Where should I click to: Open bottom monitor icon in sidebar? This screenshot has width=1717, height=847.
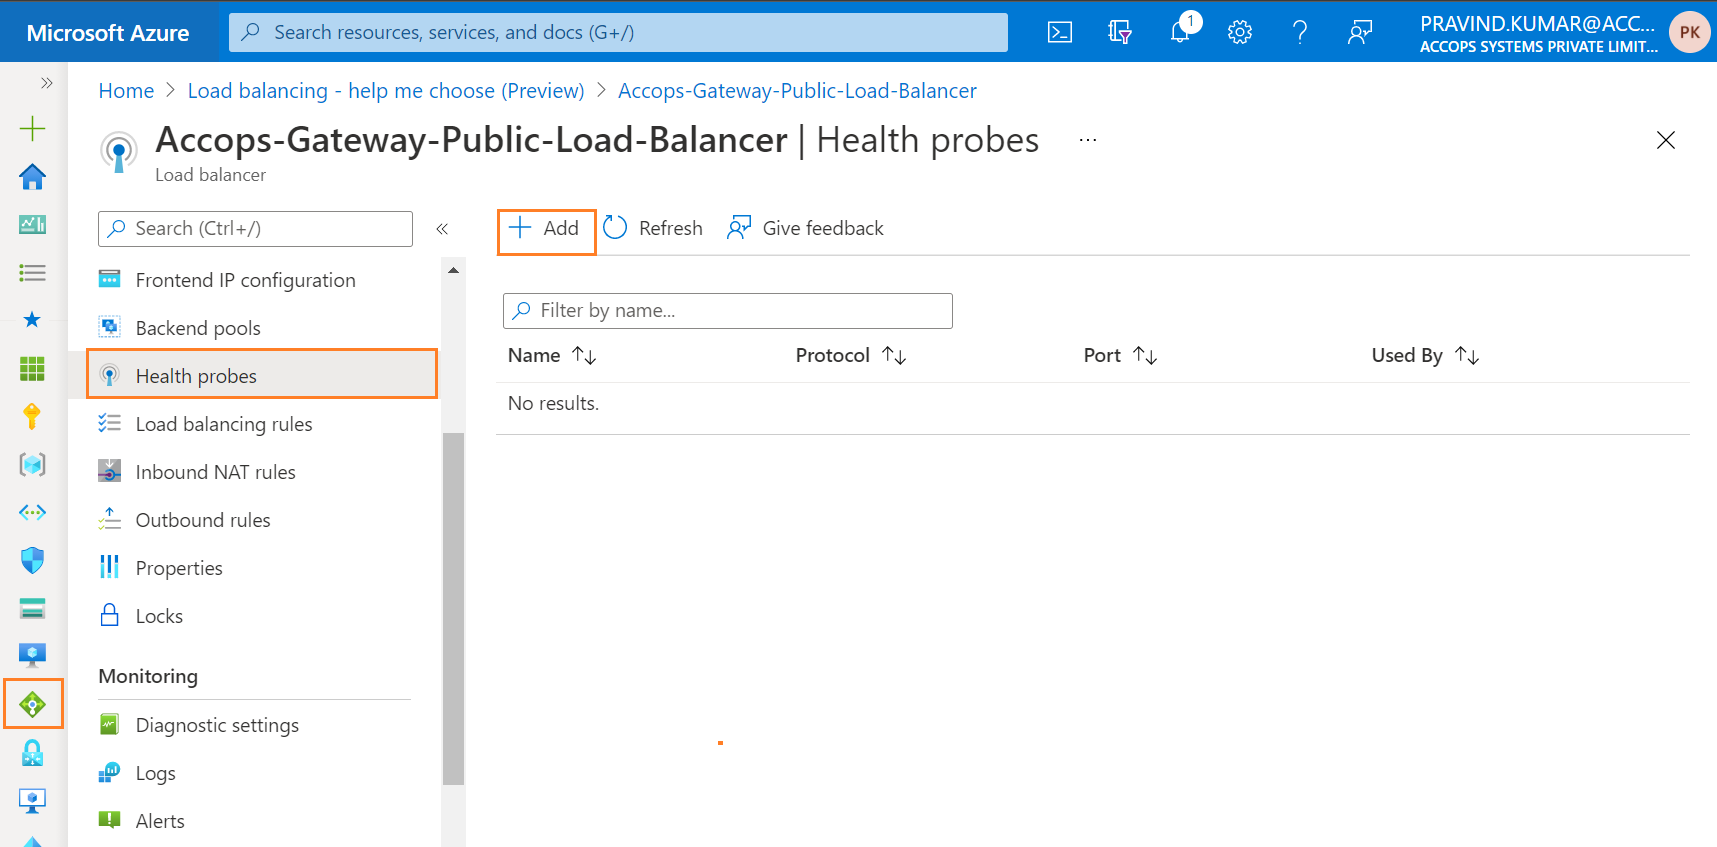tap(32, 800)
